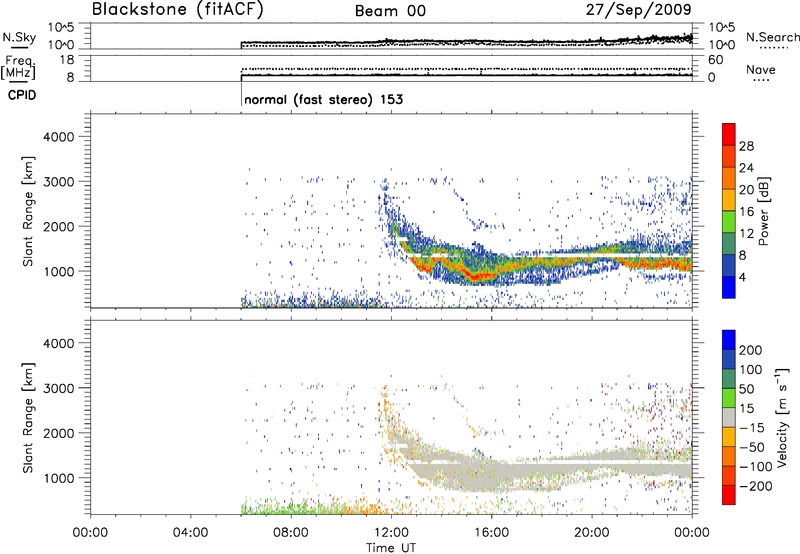
Task: Click the '16:00' time axis label
Action: 491,533
